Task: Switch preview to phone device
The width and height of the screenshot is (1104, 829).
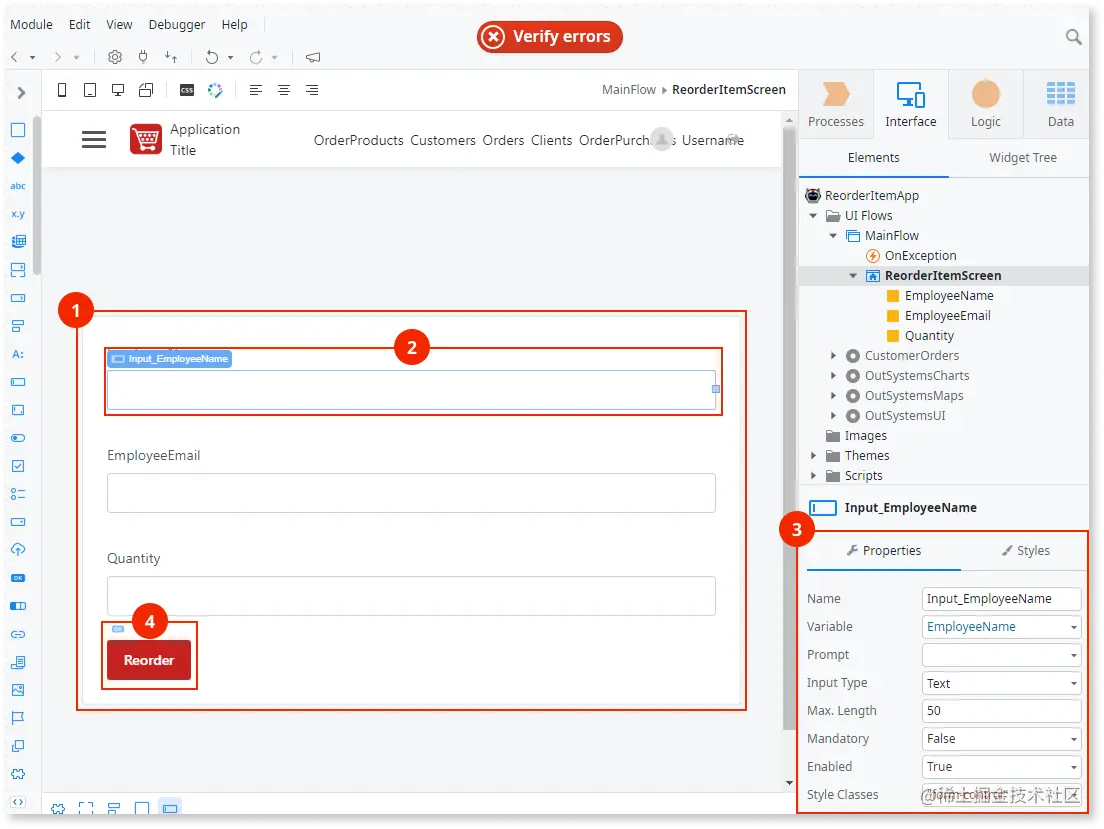Action: tap(62, 90)
